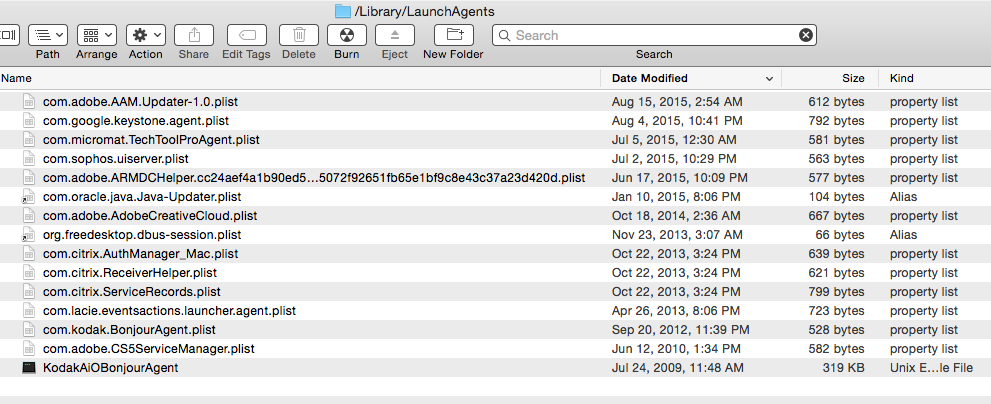Click the 319 KB size value
Viewport: 991px width, 404px height.
(x=843, y=367)
